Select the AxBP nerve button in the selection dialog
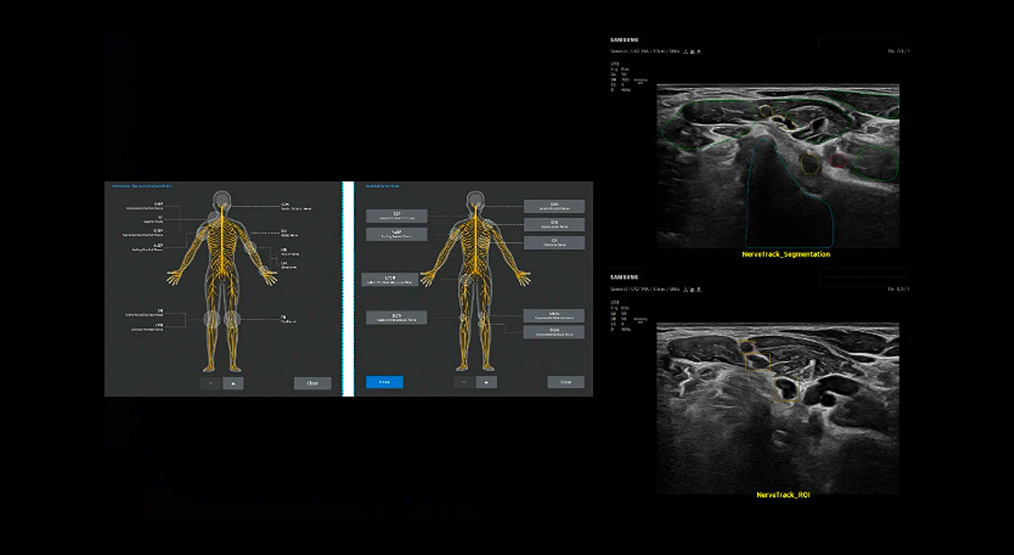The width and height of the screenshot is (1014, 555). (396, 234)
